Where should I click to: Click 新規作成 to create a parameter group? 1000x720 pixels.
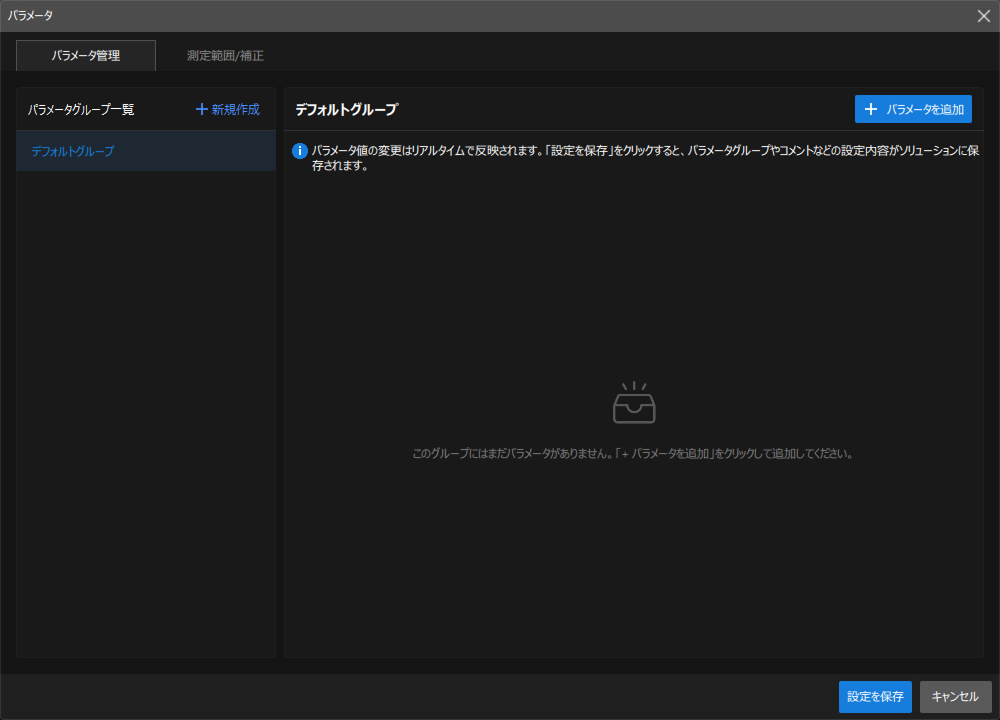(x=228, y=110)
